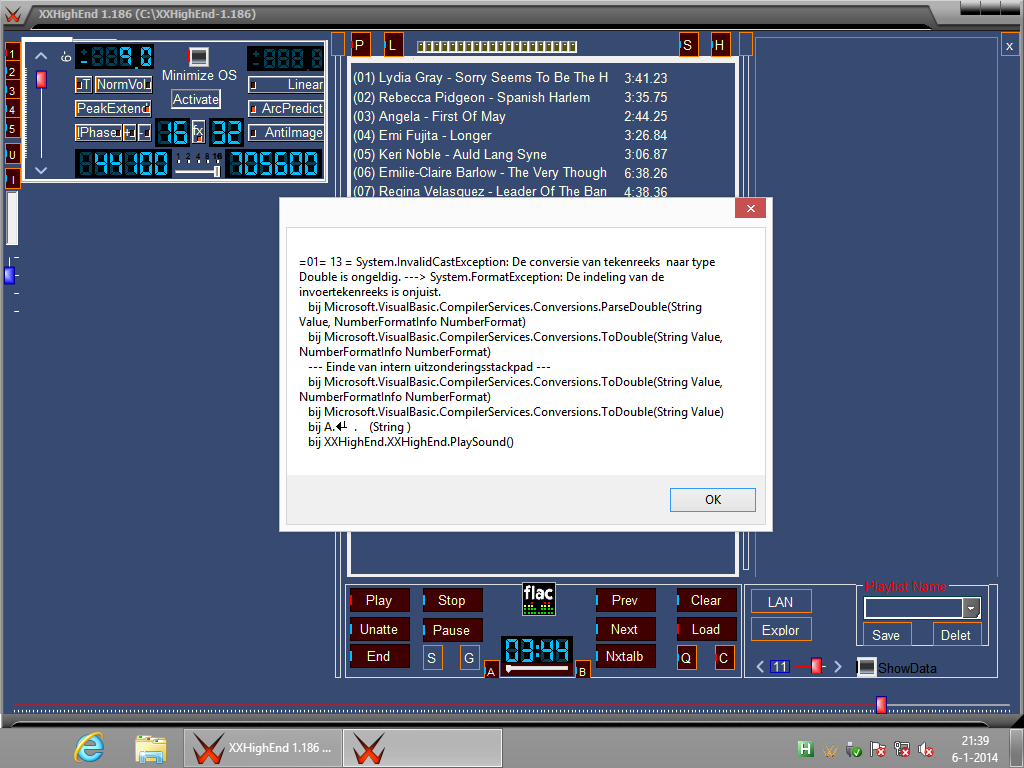Go to the previous track with Prev

pyautogui.click(x=625, y=600)
